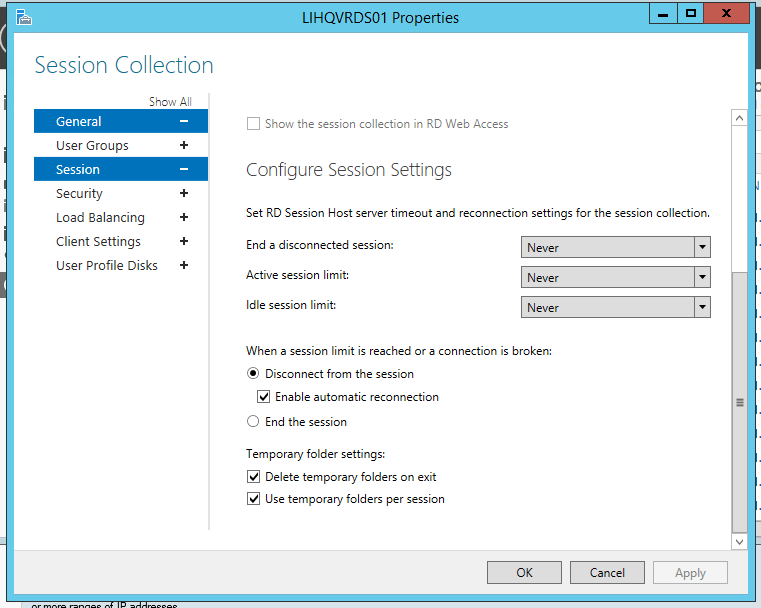Toggle Enable automatic reconnection checkbox
This screenshot has width=761, height=608.
[x=264, y=397]
